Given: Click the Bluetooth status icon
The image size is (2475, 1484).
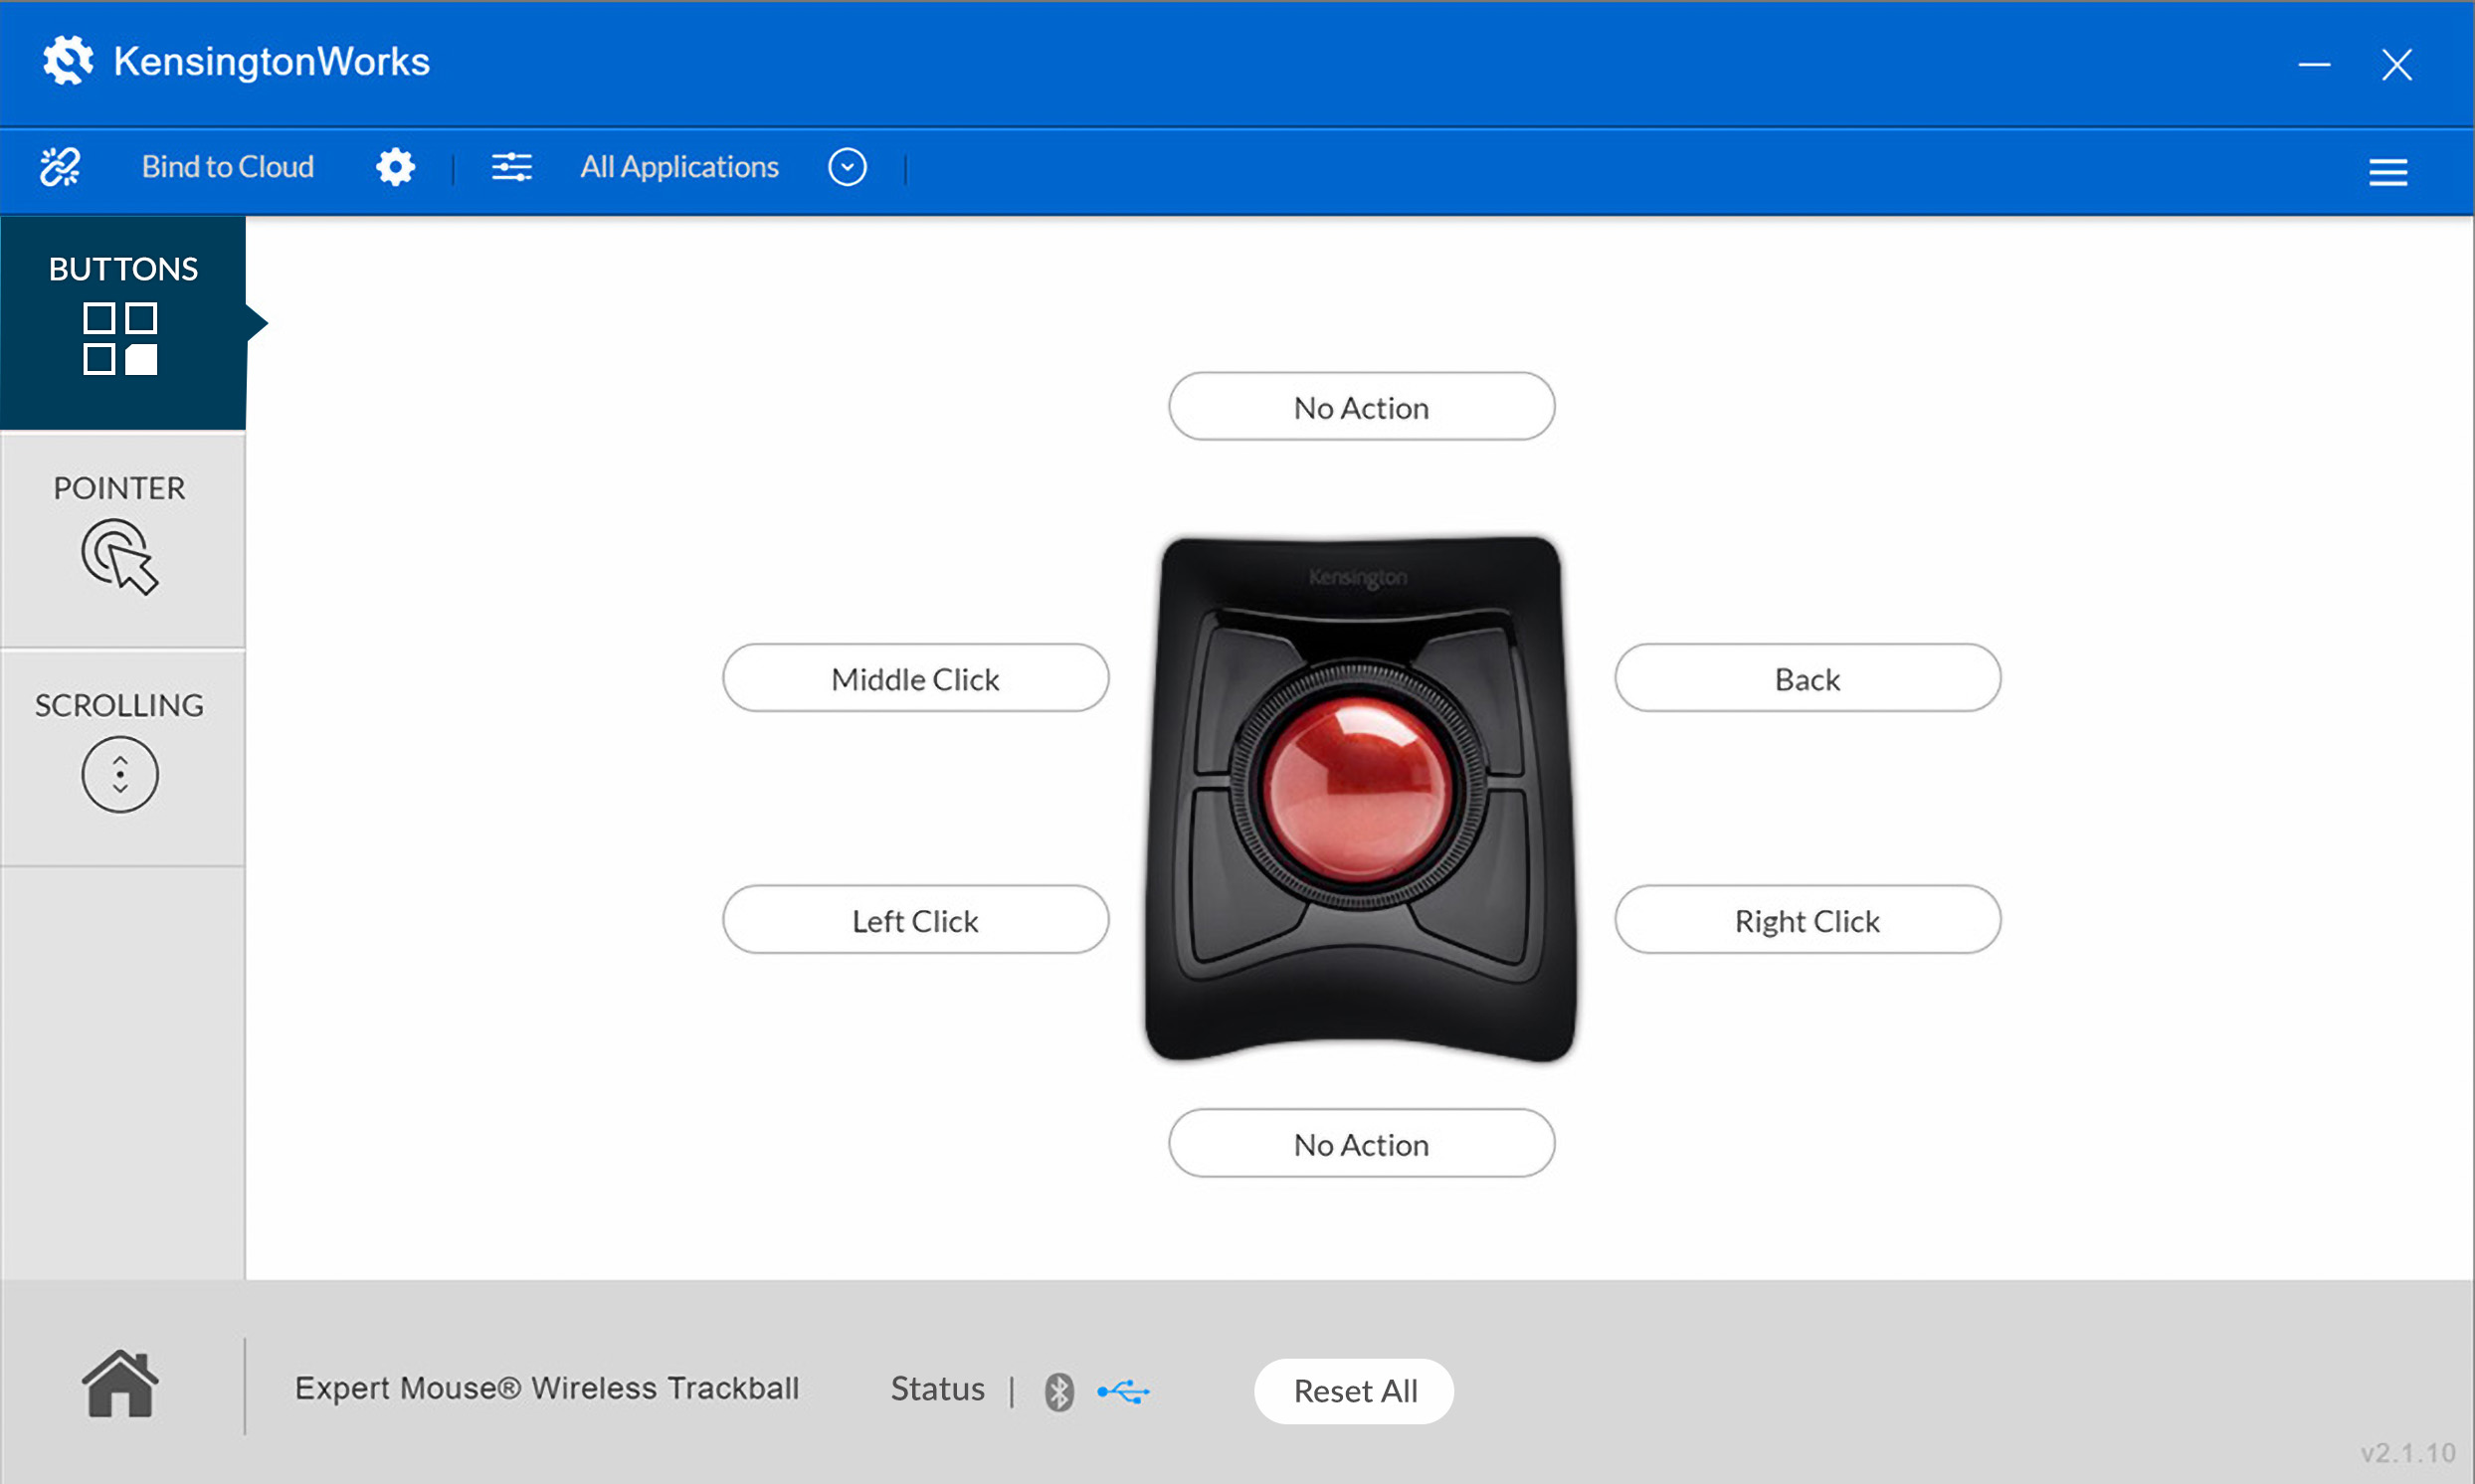Looking at the screenshot, I should 1059,1391.
